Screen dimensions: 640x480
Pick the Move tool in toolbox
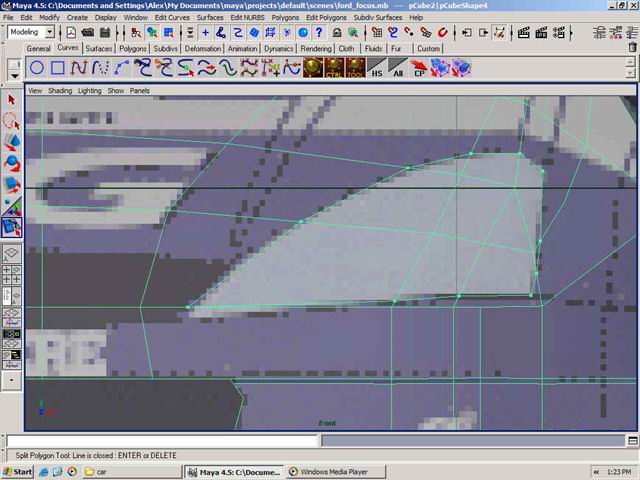(x=12, y=142)
